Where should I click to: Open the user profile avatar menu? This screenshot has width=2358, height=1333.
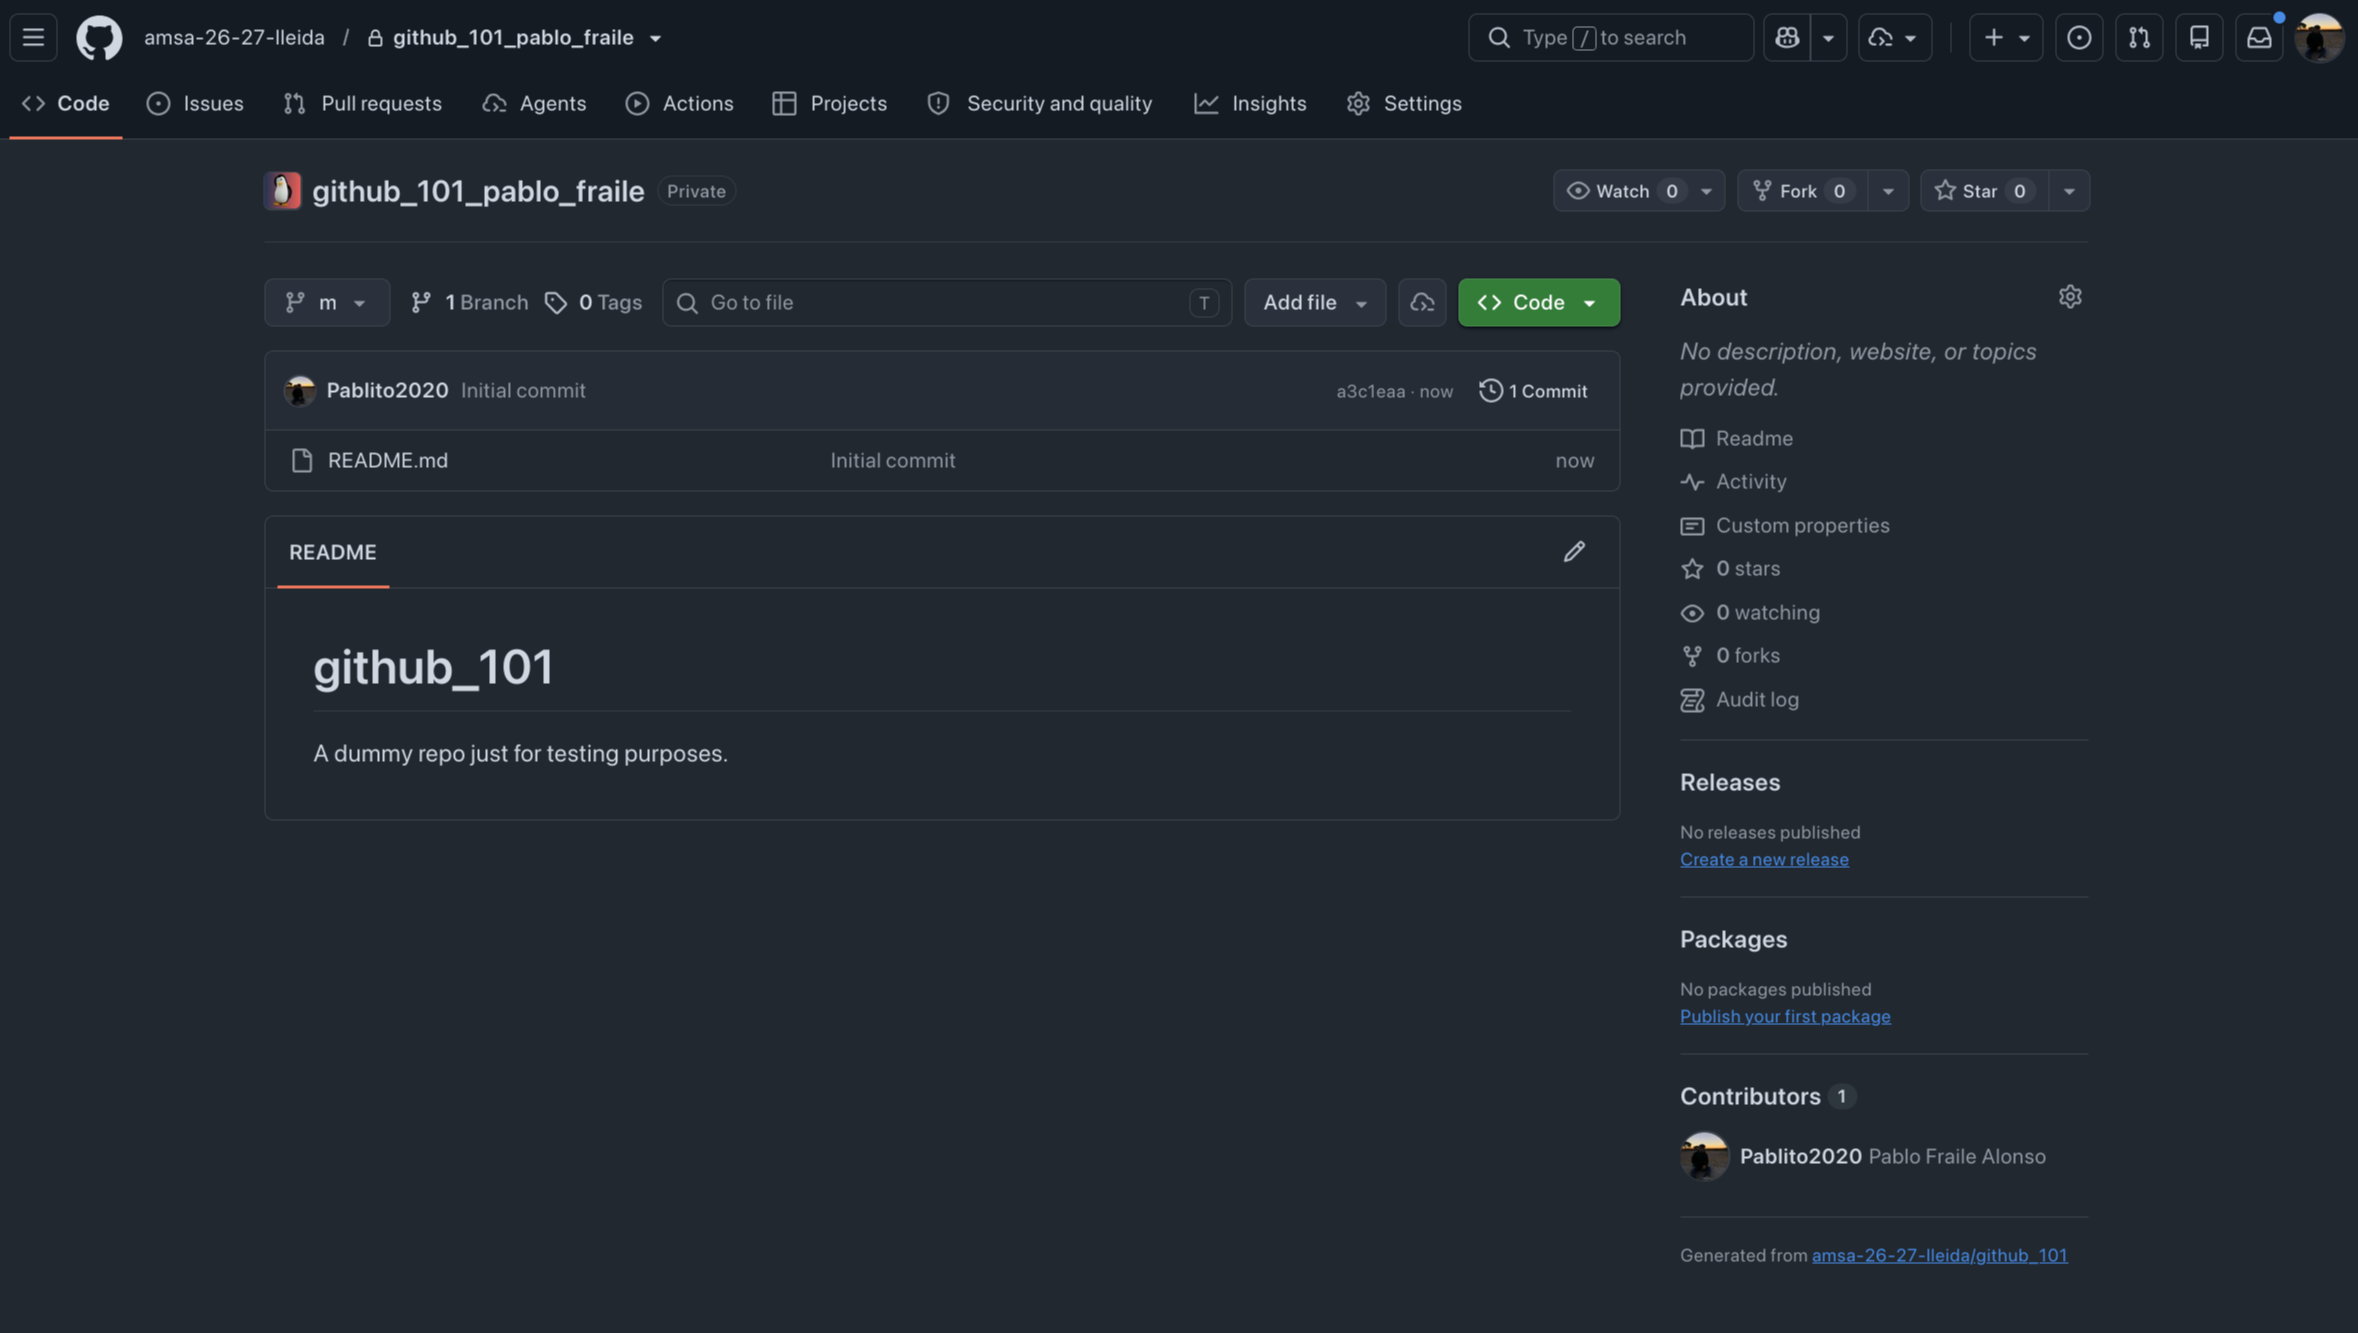pos(2319,38)
